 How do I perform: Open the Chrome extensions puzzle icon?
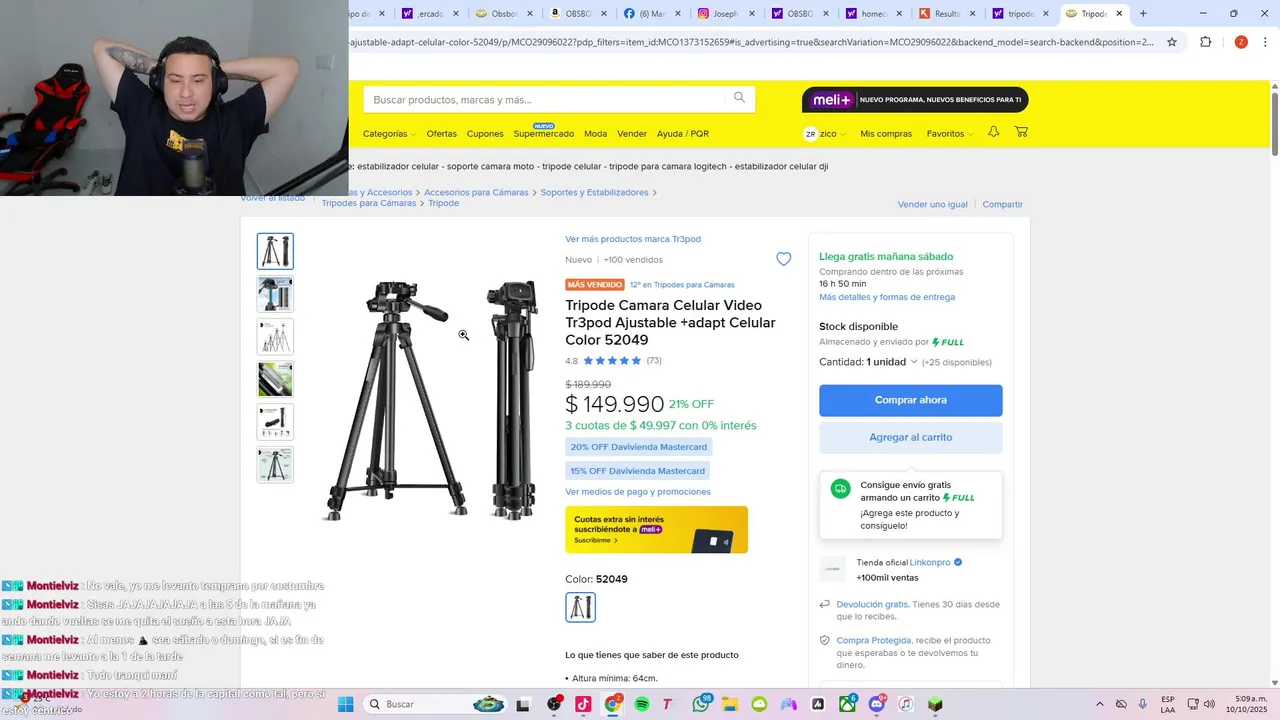(1205, 42)
